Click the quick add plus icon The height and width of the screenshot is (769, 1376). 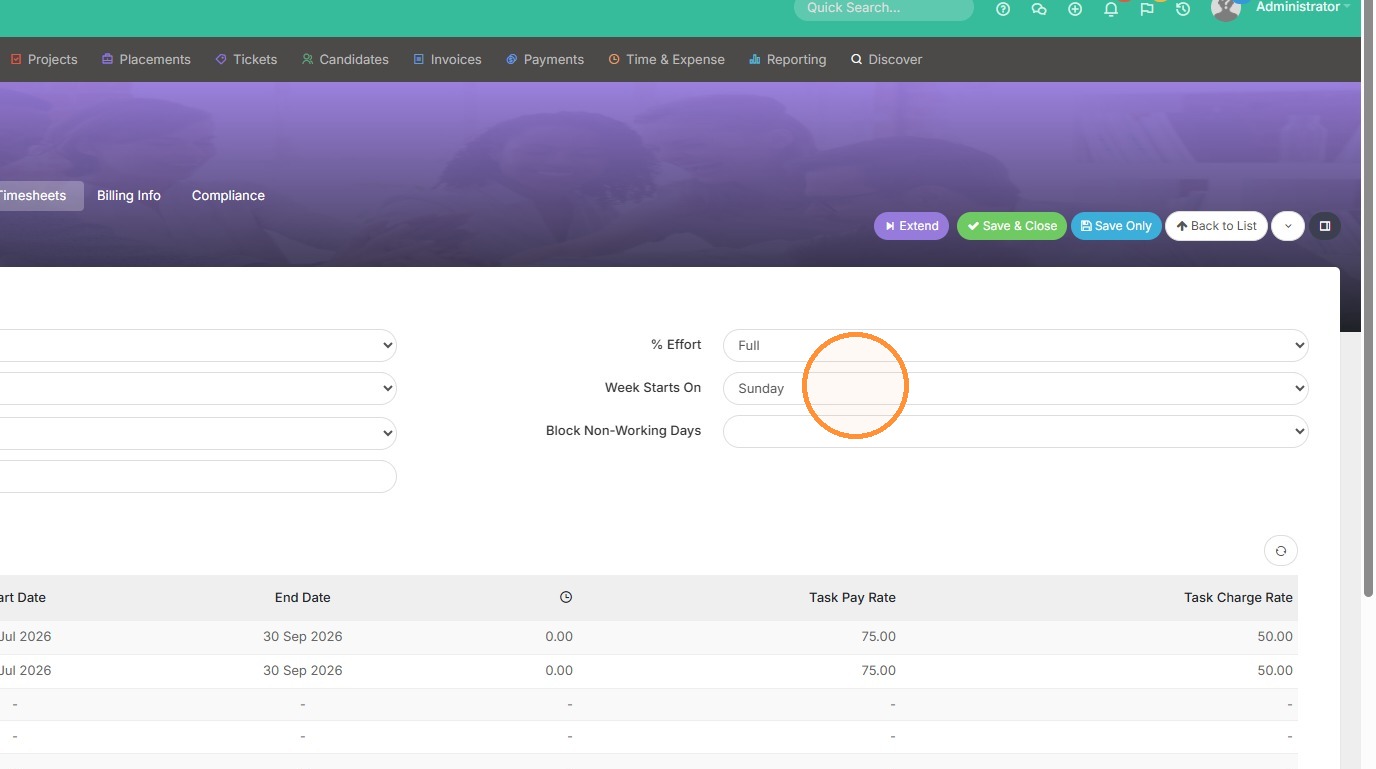coord(1075,9)
